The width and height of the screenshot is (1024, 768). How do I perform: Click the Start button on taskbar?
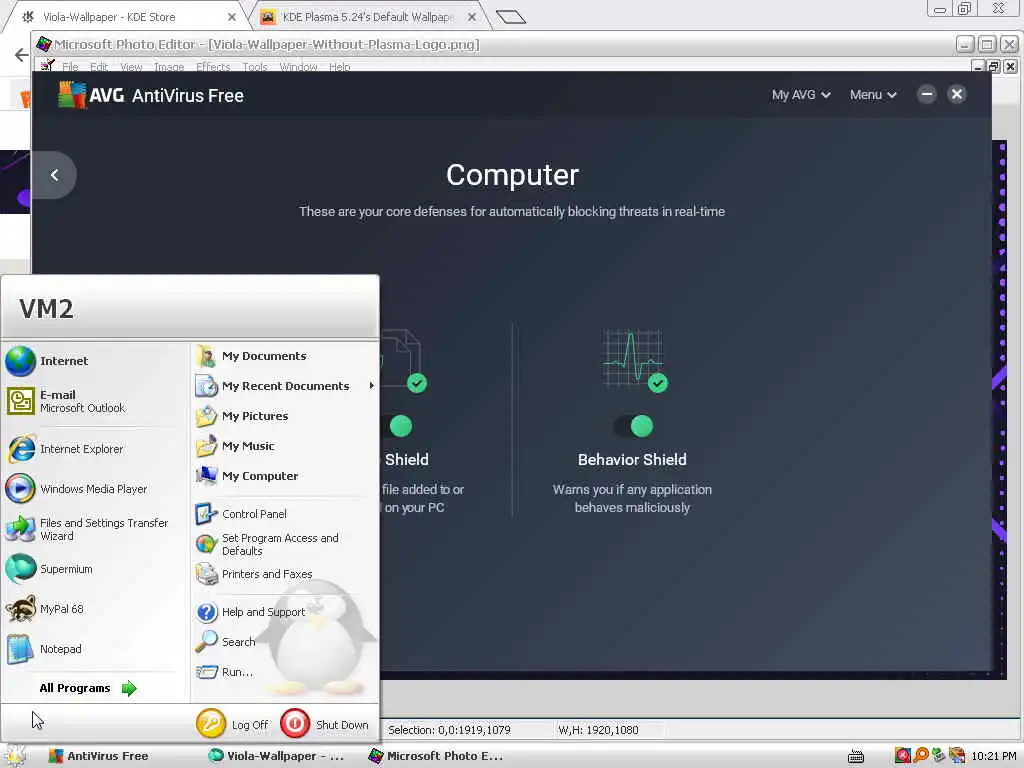click(16, 756)
